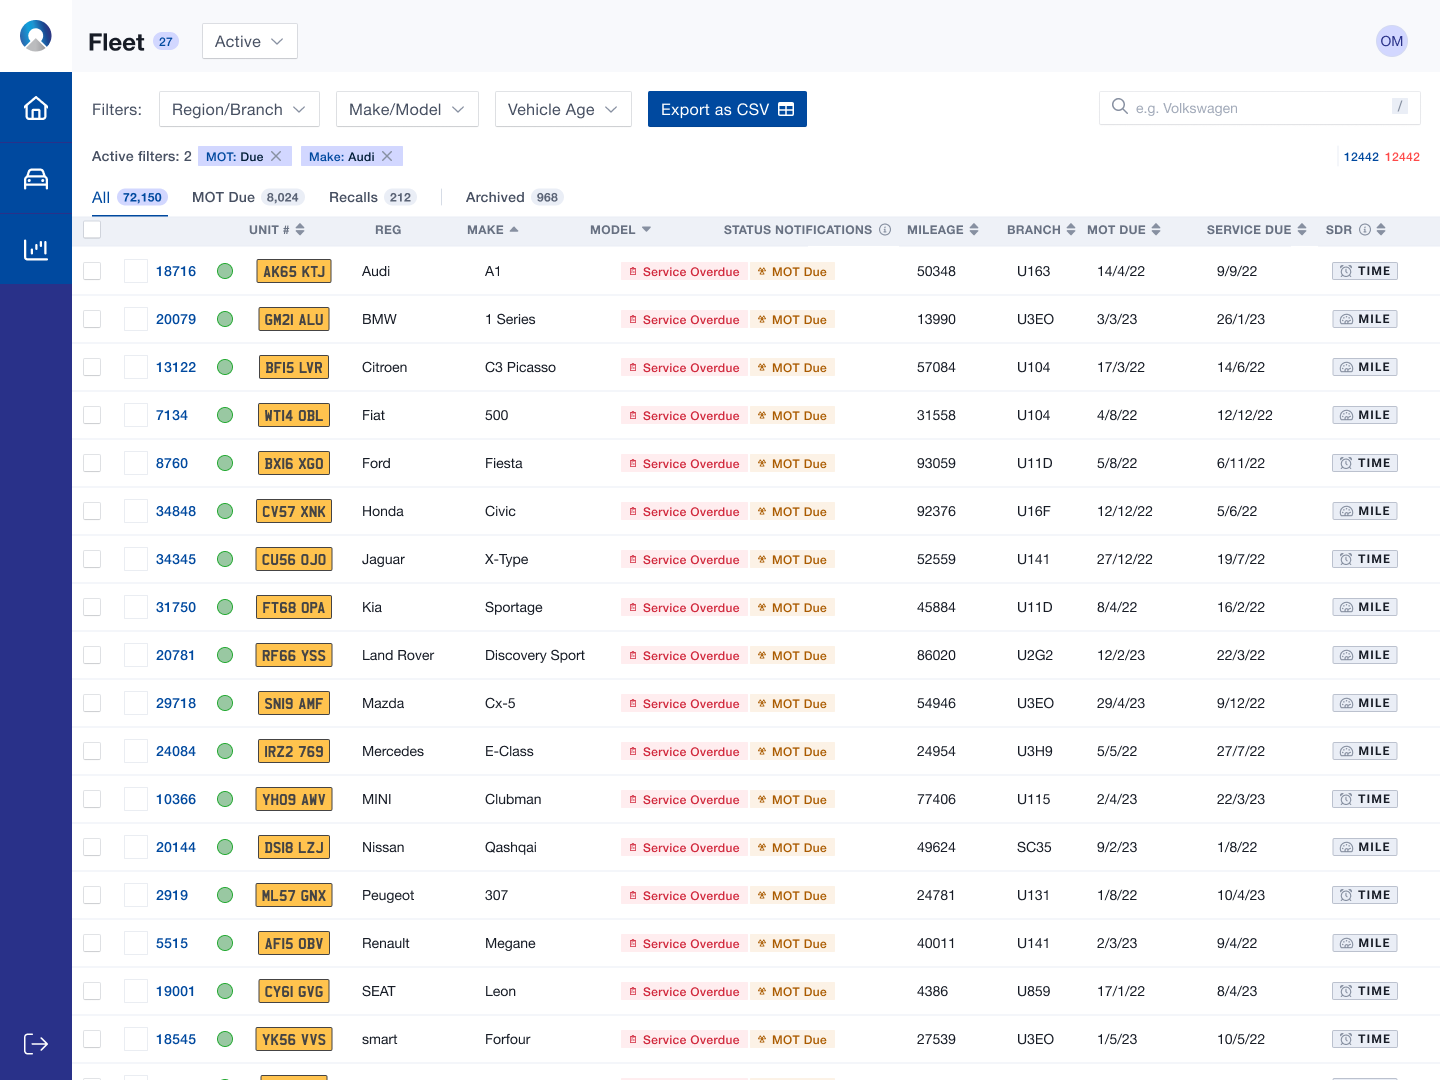Select all rows using the header checkbox

point(92,229)
